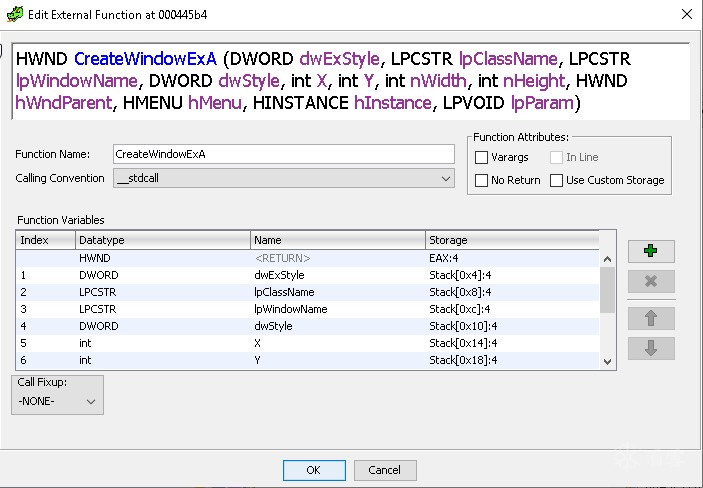The width and height of the screenshot is (703, 488).
Task: Click the Stack[0x8]:4 storage cell
Action: pos(512,292)
